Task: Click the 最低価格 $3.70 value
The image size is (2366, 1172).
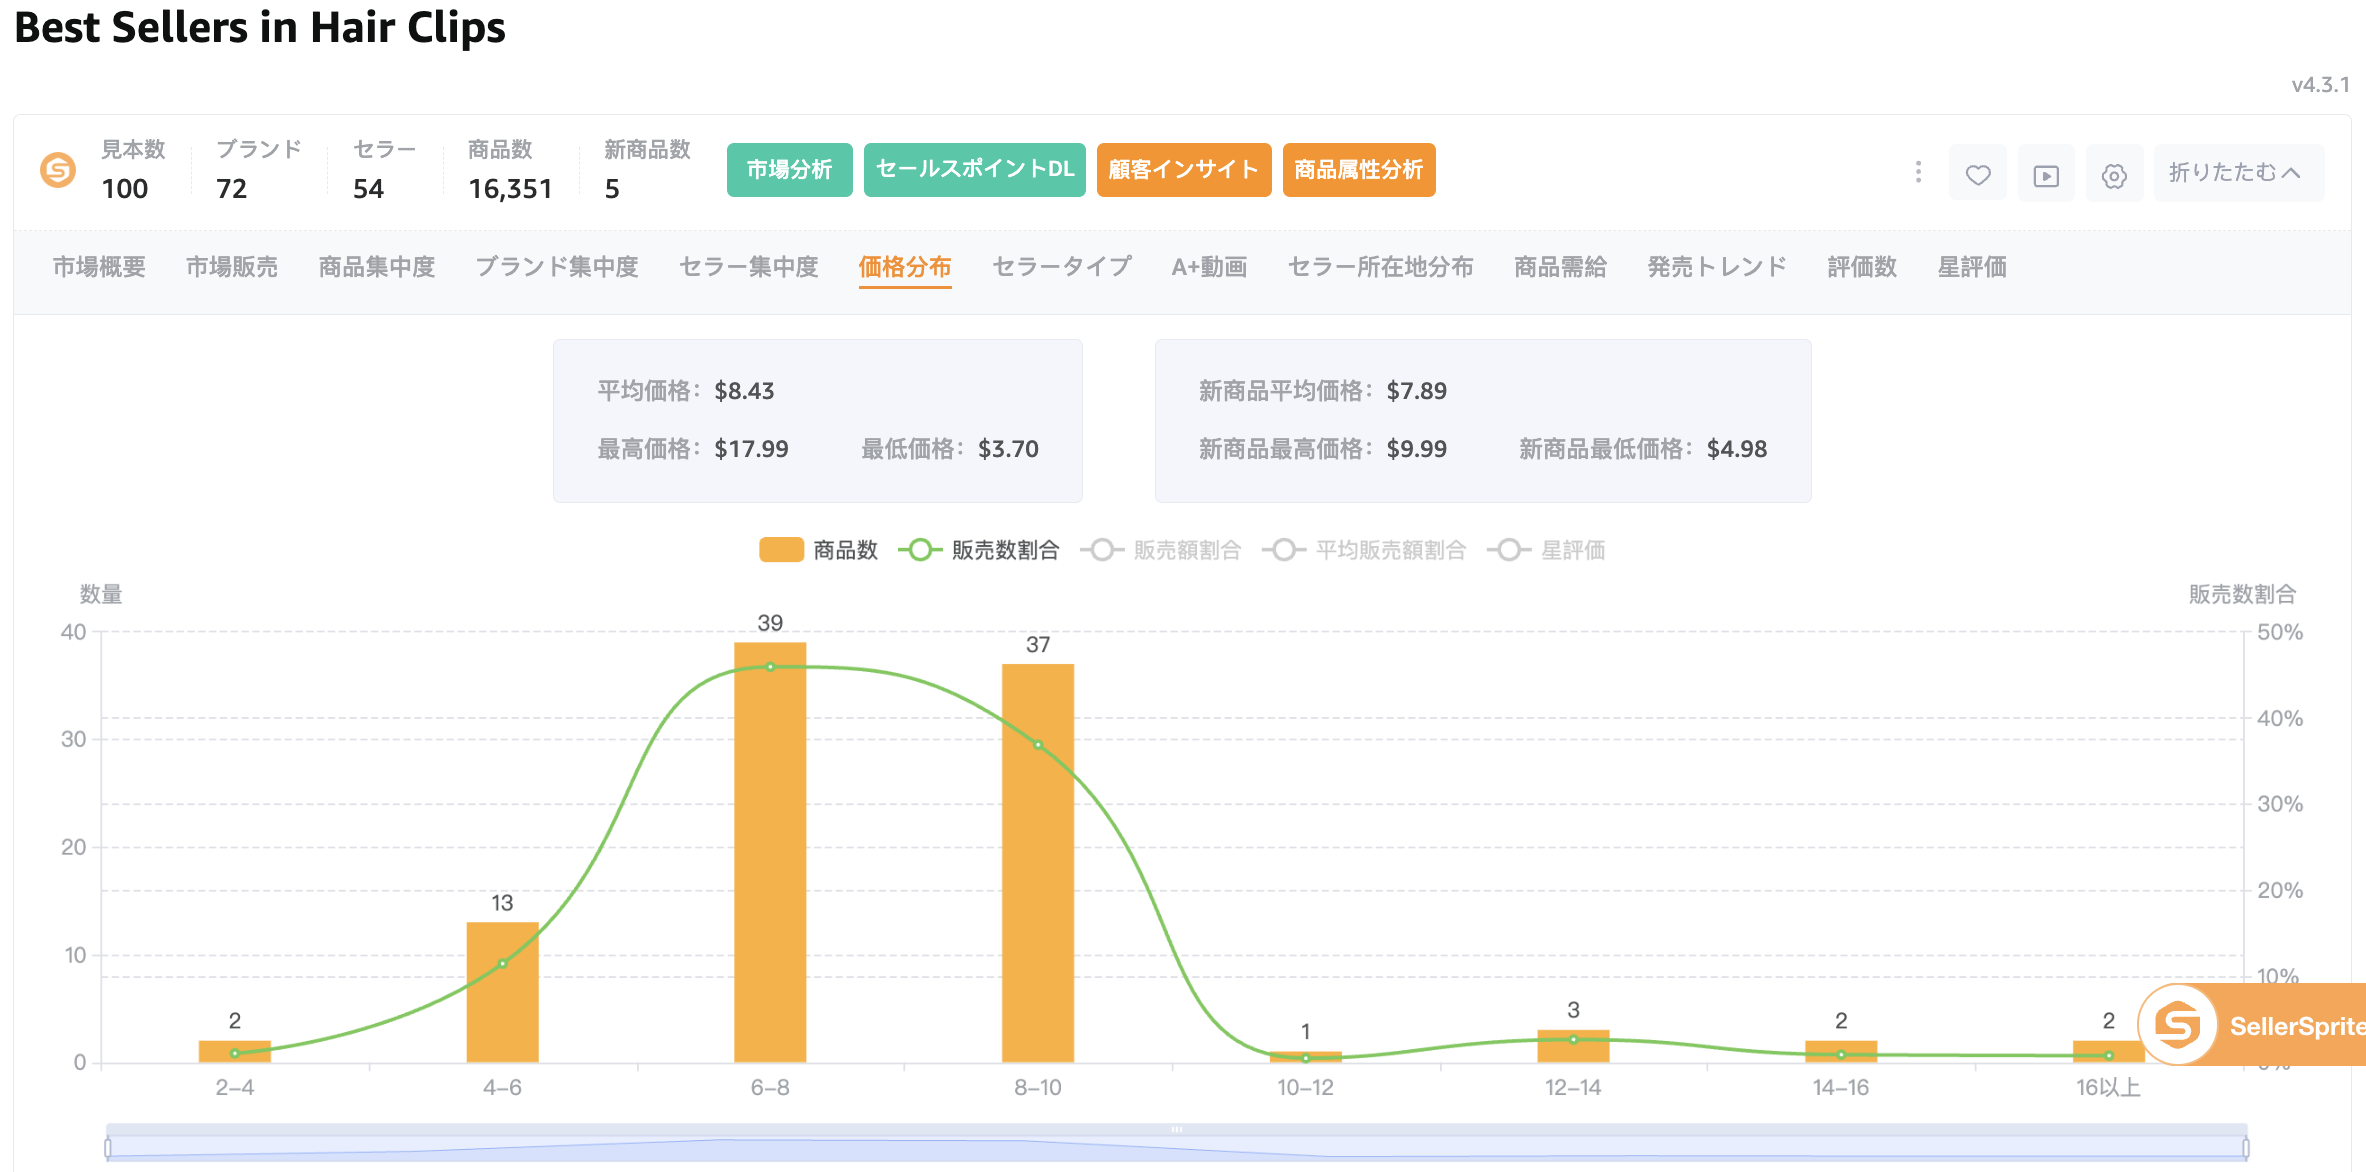Action: click(x=1008, y=449)
